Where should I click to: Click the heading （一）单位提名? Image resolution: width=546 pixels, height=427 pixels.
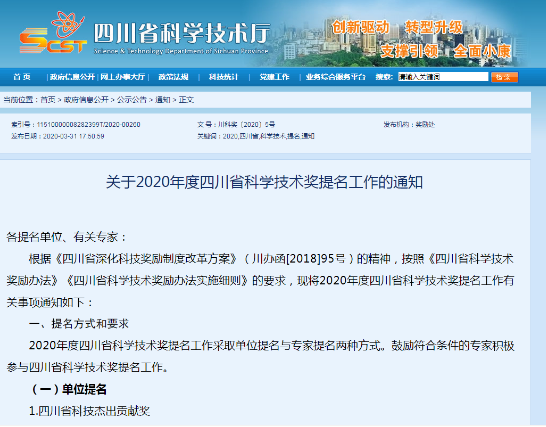69,389
